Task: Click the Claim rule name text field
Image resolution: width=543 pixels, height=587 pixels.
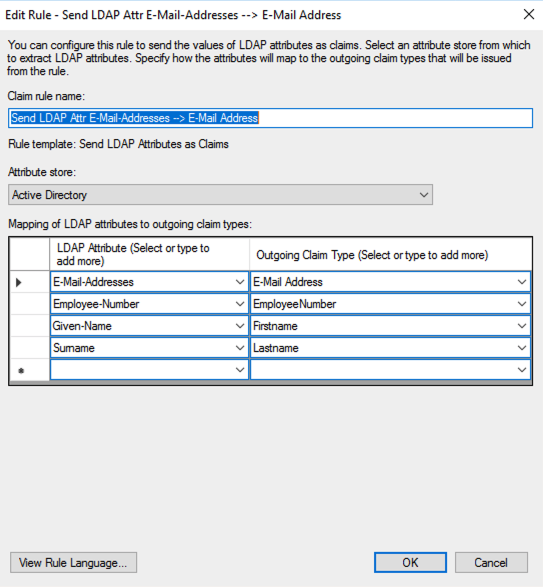Action: [x=270, y=118]
